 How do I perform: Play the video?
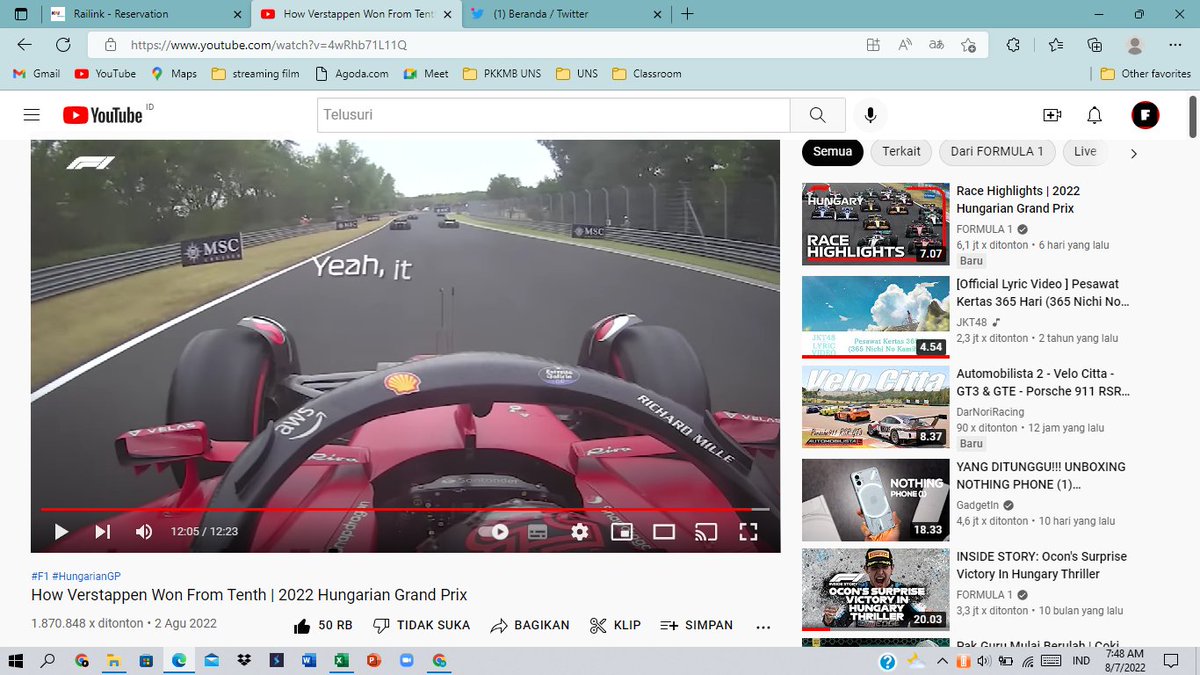coord(61,532)
